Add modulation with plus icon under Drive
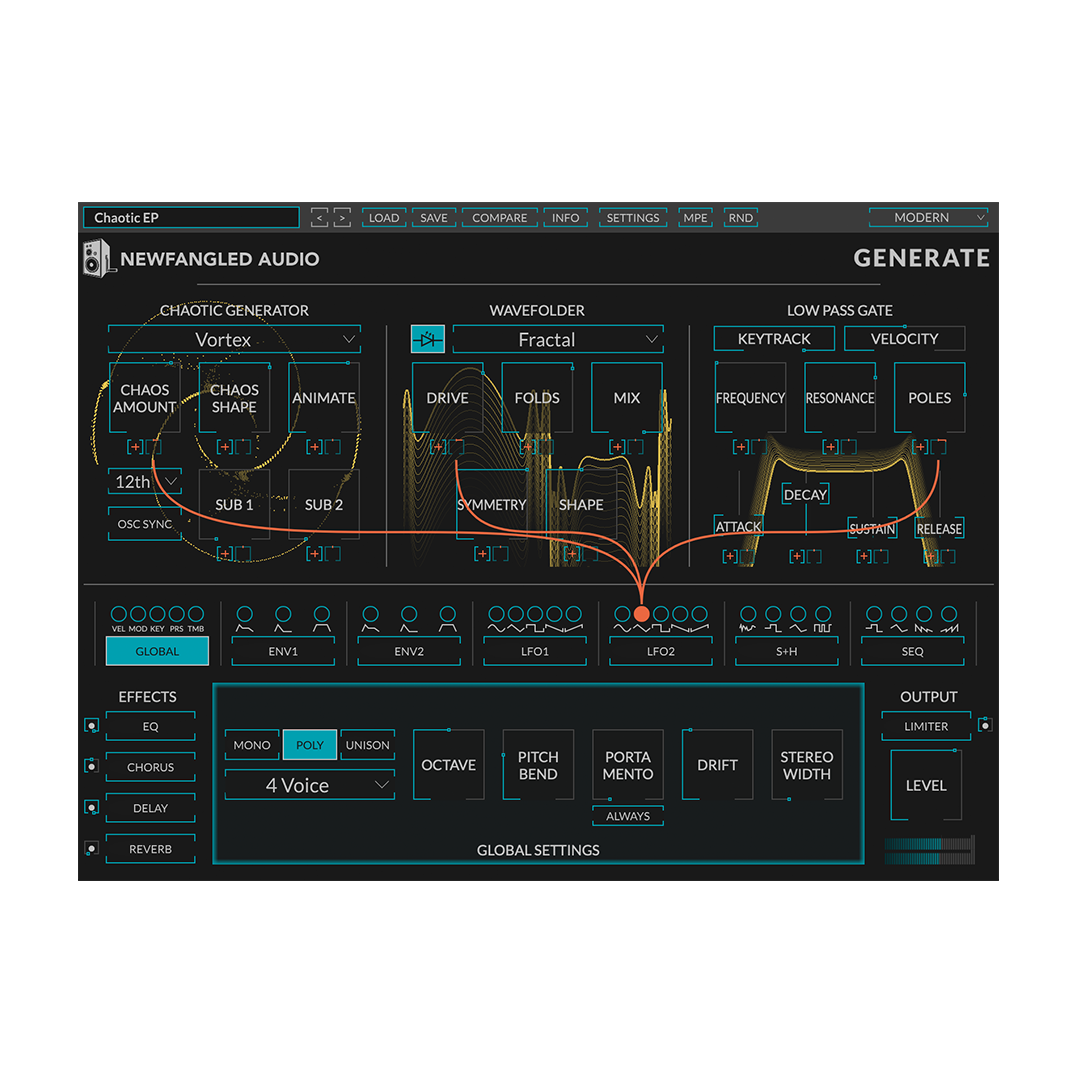Viewport: 1080px width, 1080px height. tap(438, 447)
